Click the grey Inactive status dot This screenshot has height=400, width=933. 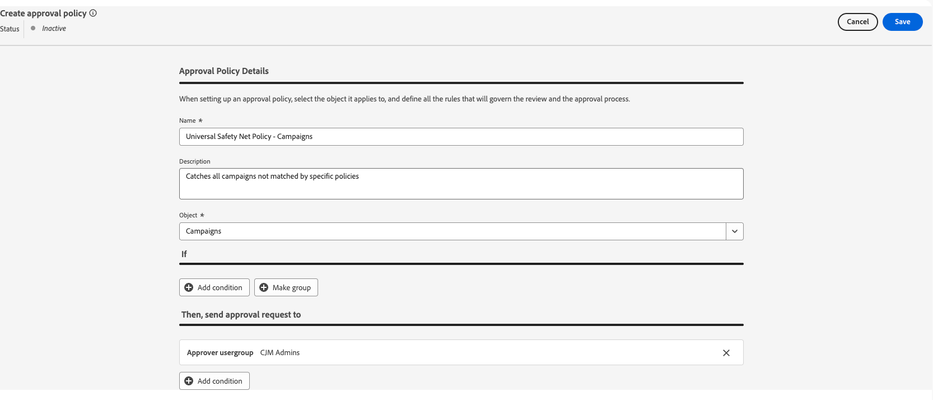(x=33, y=28)
